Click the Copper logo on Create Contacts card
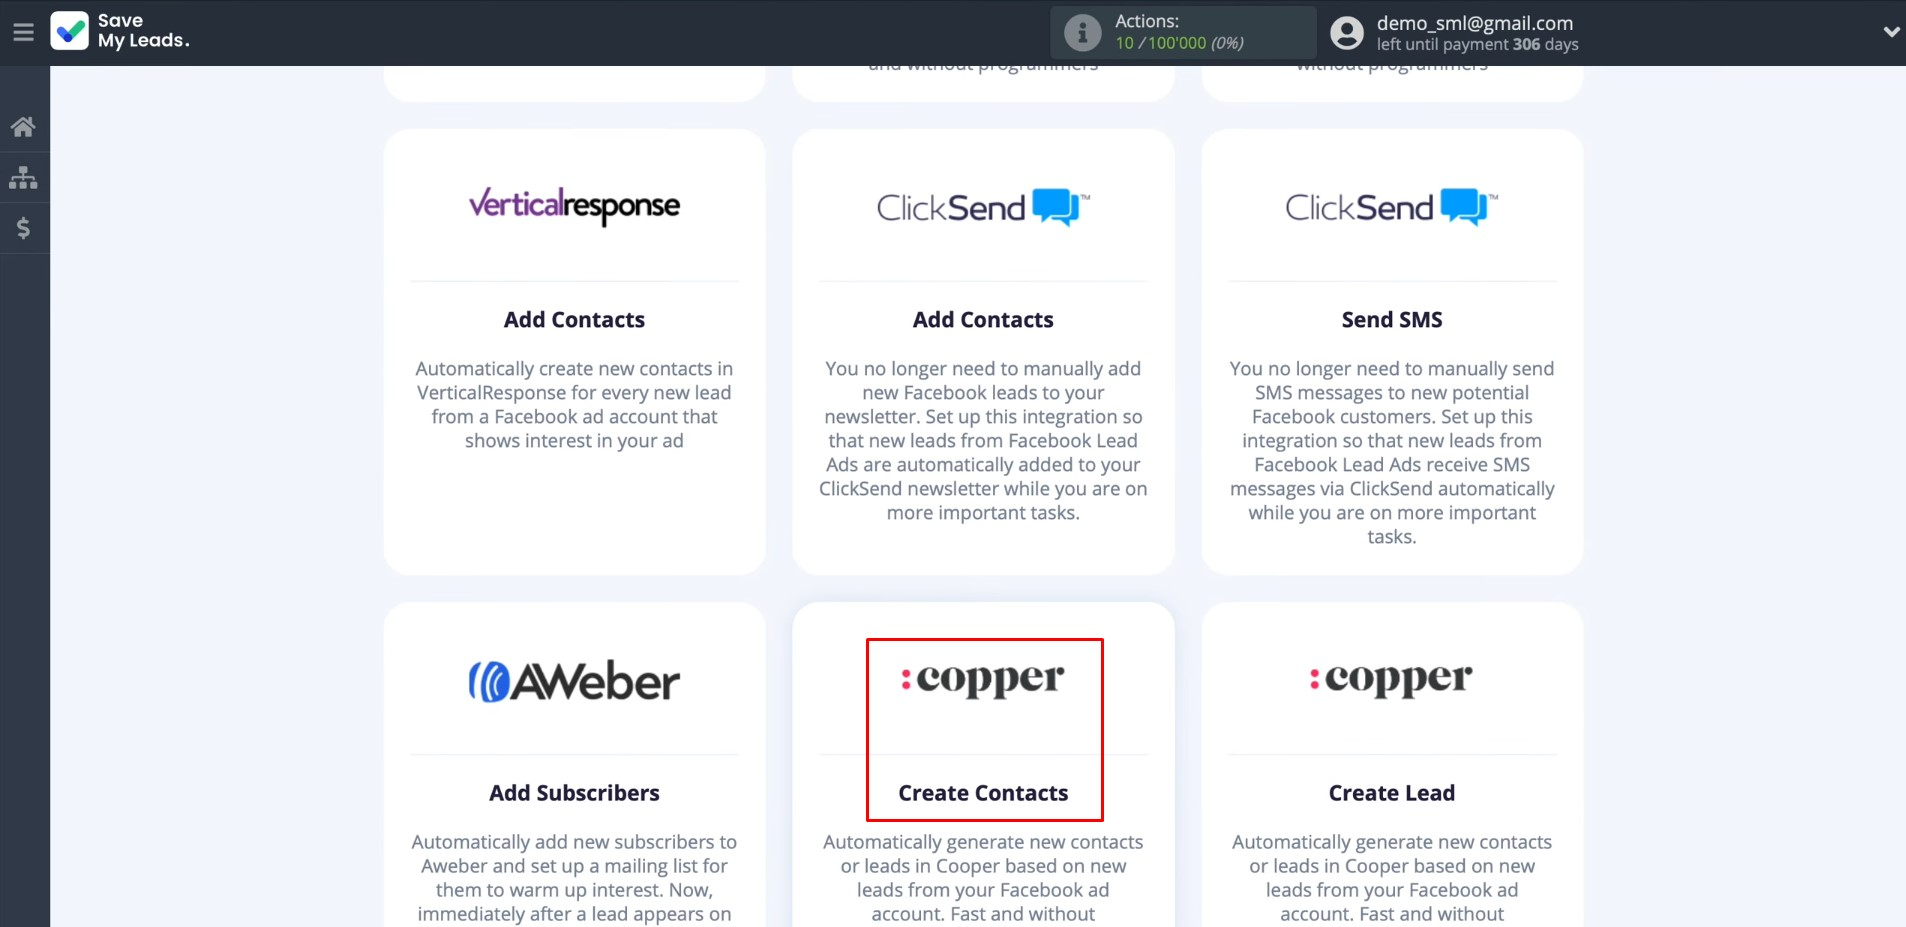The height and width of the screenshot is (927, 1906). point(983,679)
